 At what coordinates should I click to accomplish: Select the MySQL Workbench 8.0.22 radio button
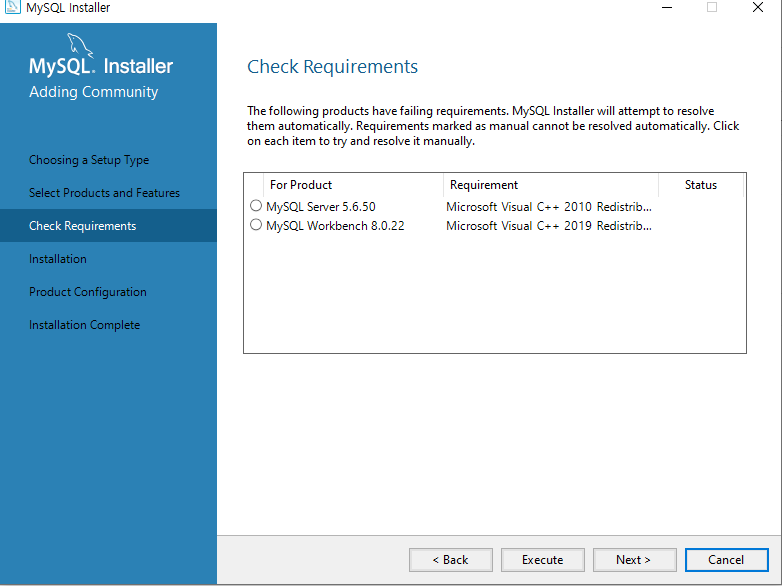click(x=256, y=225)
